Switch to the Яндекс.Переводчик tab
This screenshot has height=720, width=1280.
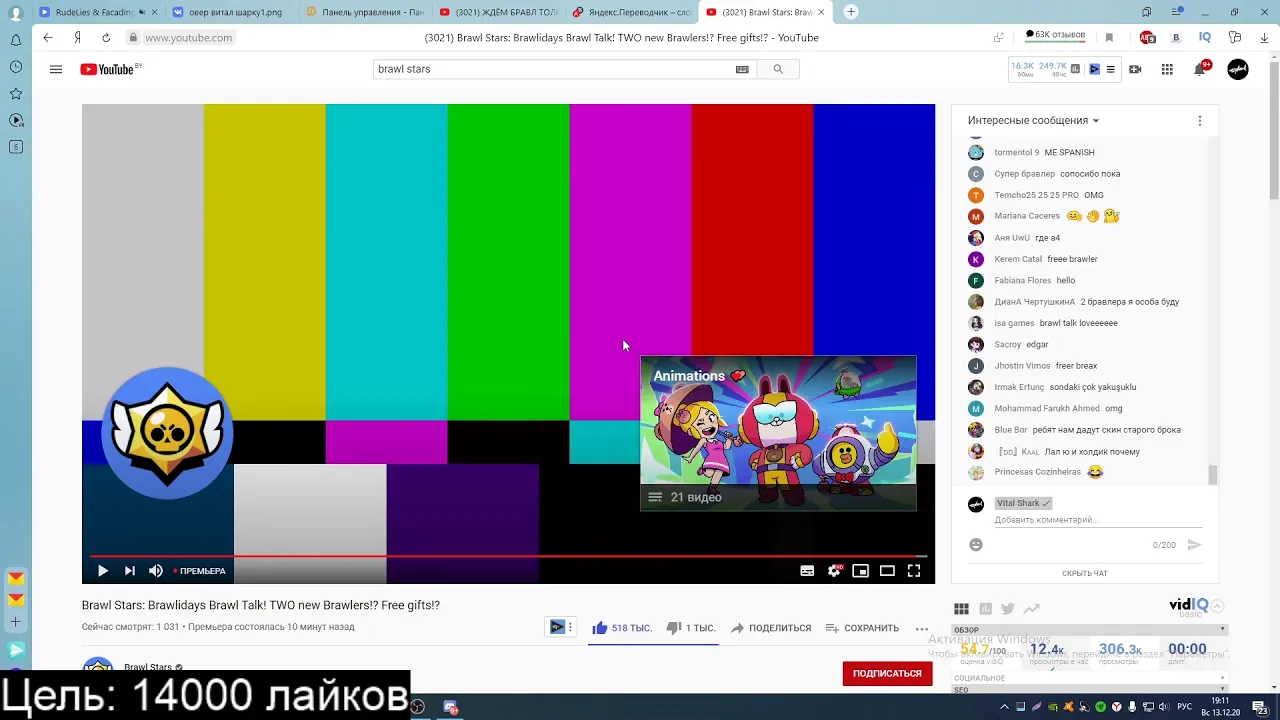(634, 12)
